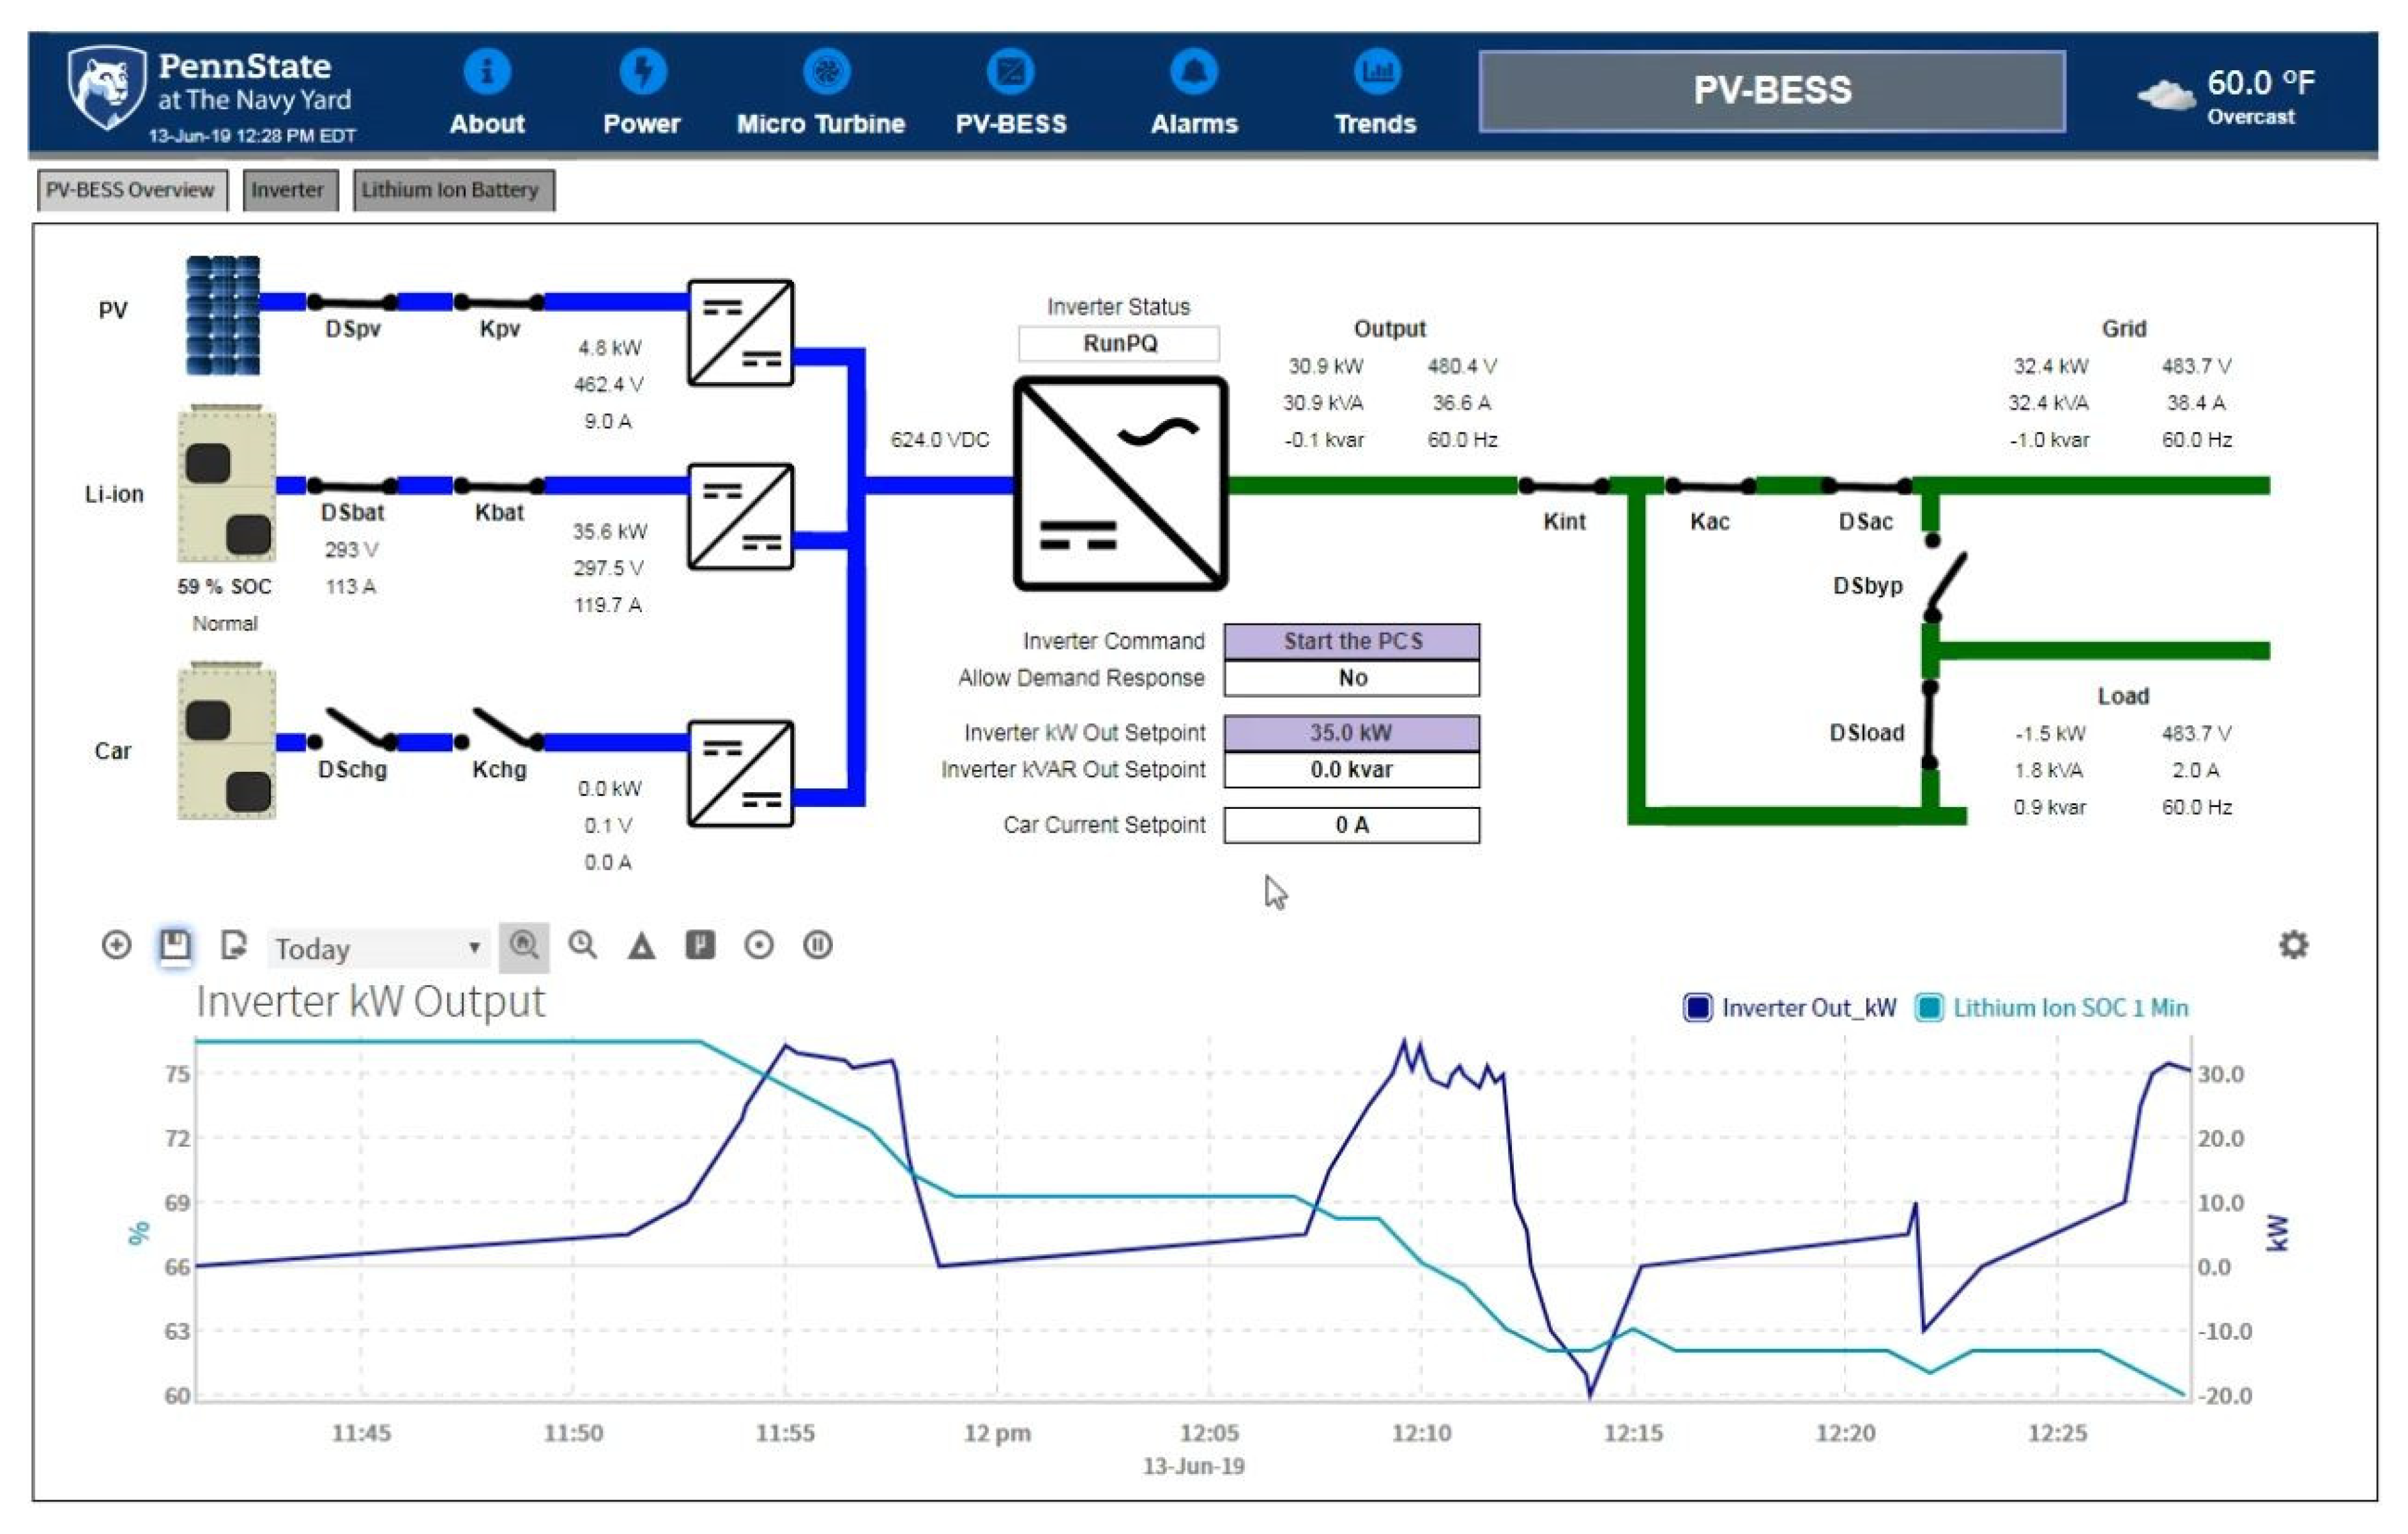Click the export document icon
The image size is (2408, 1534).
pos(233,945)
